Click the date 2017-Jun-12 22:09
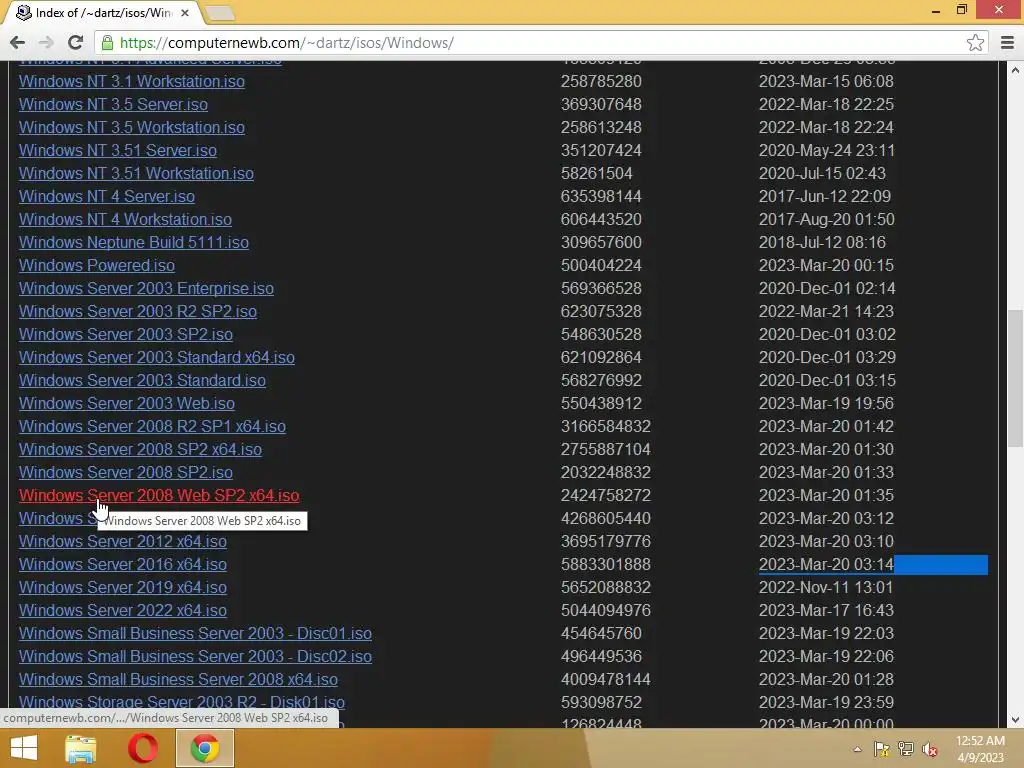The height and width of the screenshot is (768, 1024). tap(825, 197)
